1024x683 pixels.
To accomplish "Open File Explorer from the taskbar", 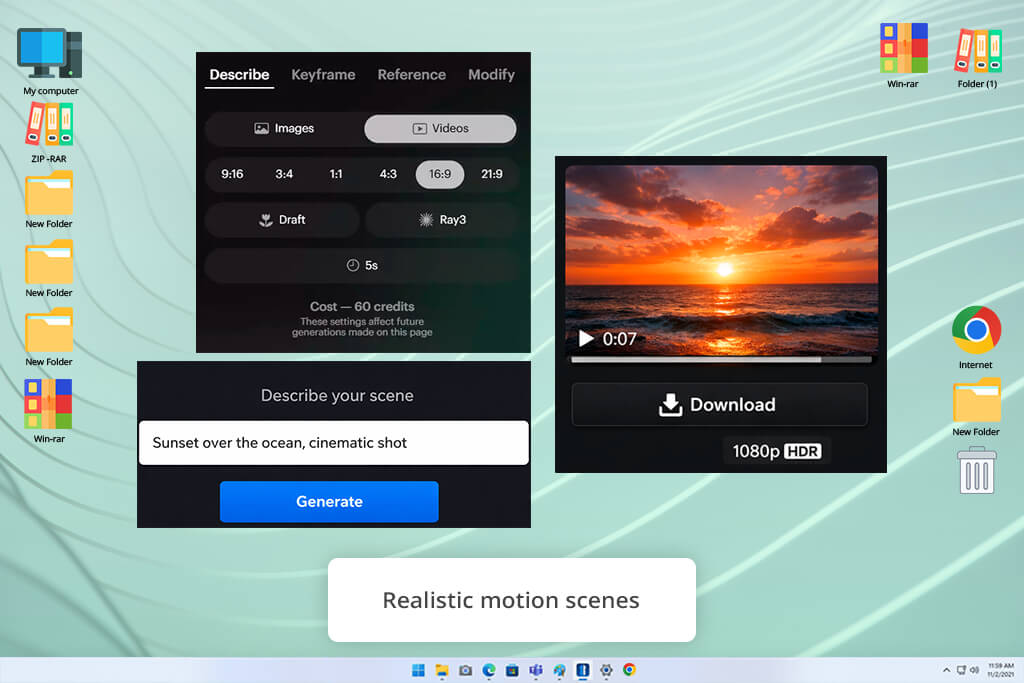I will click(442, 670).
